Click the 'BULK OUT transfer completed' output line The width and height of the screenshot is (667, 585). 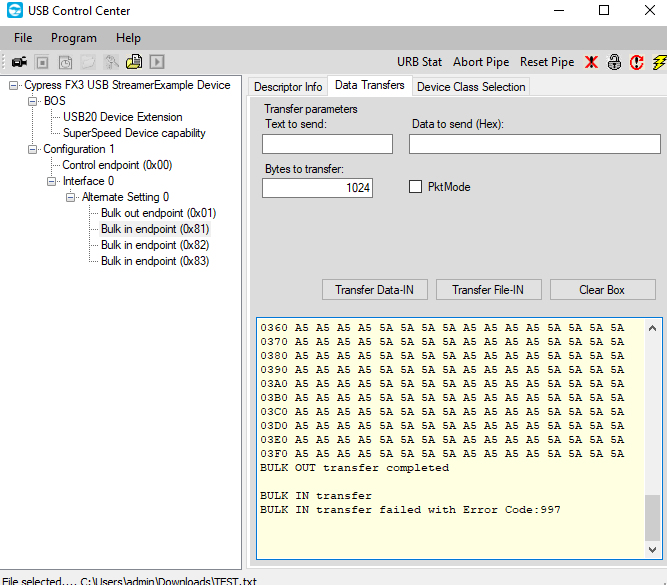pos(354,468)
